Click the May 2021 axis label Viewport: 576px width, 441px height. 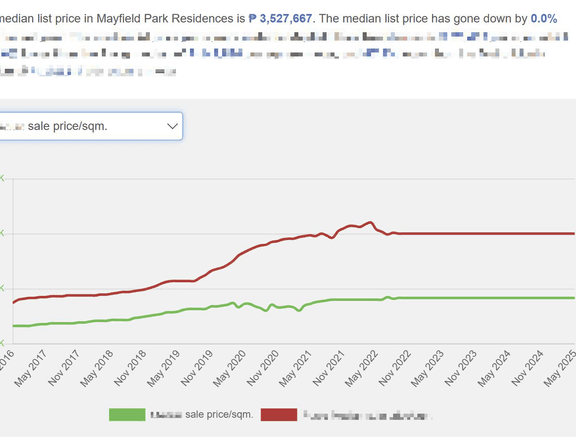(296, 368)
